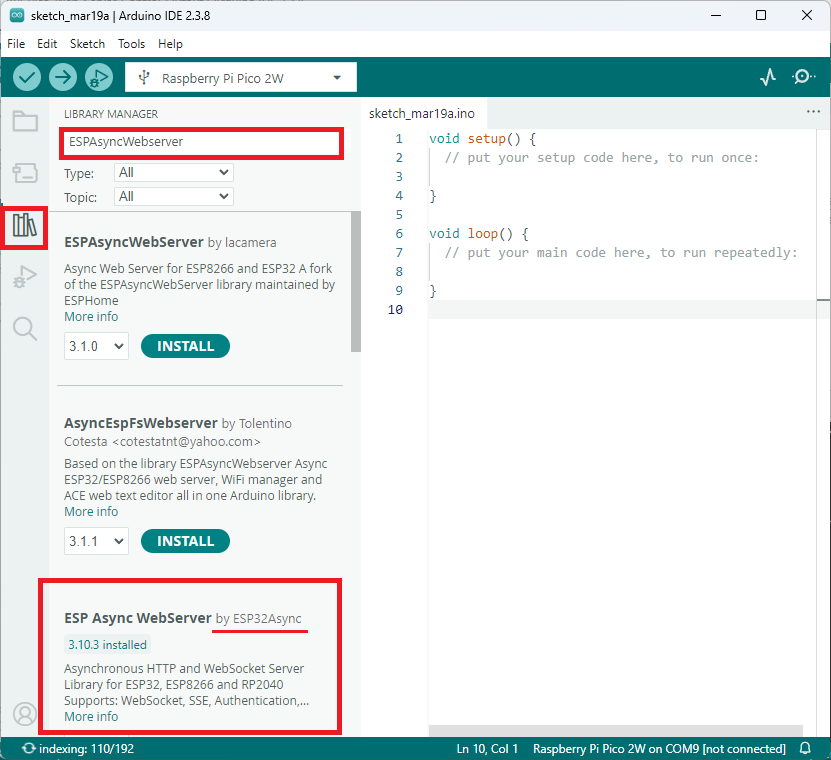Open the Topic filter dropdown
Image resolution: width=831 pixels, height=760 pixels.
click(173, 197)
